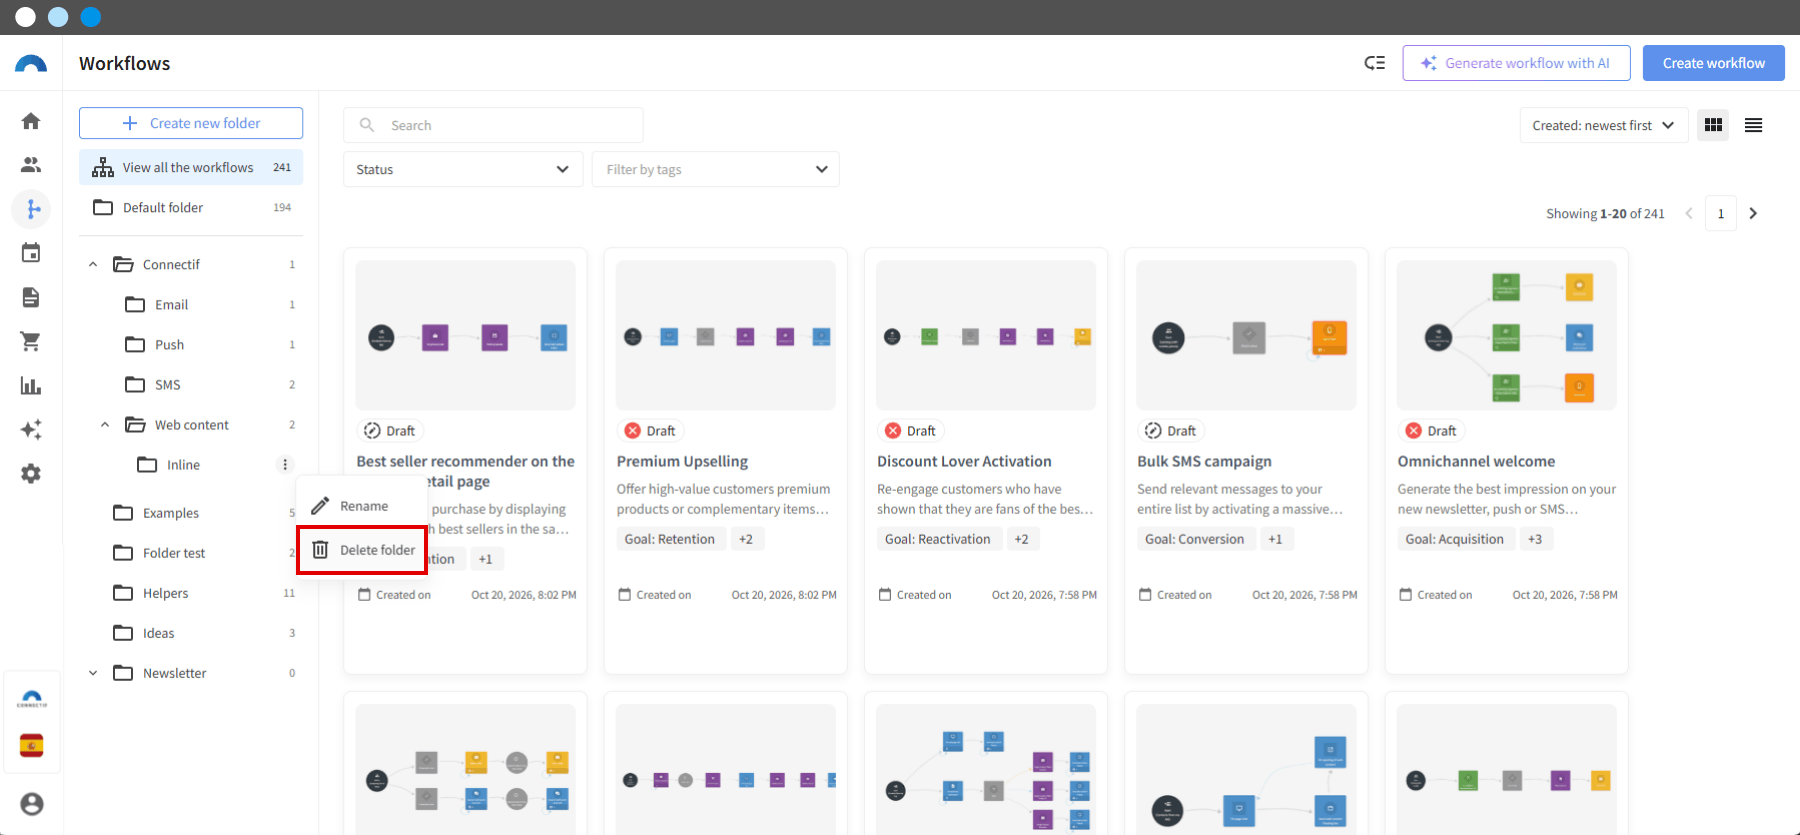Click the Premium Upselling title

682,461
